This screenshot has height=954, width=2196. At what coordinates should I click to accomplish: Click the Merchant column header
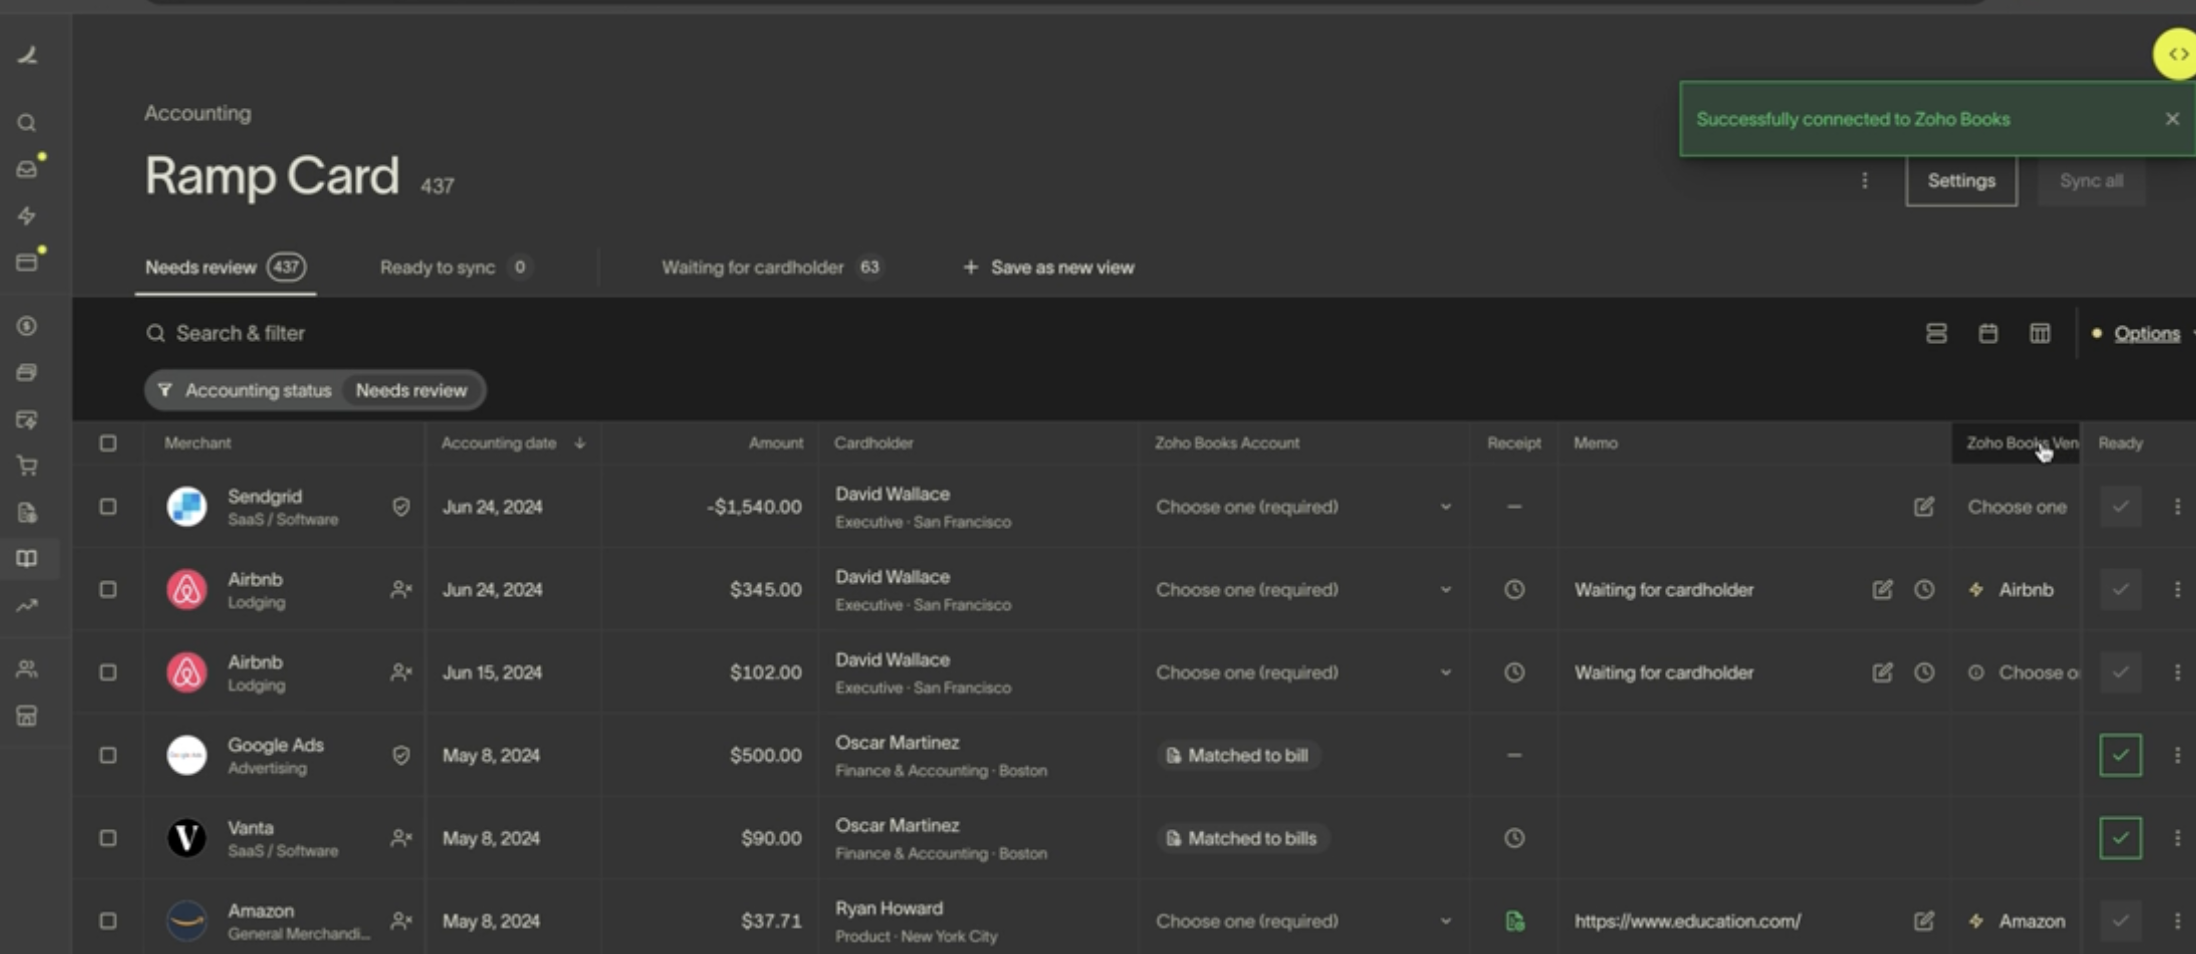tap(198, 443)
